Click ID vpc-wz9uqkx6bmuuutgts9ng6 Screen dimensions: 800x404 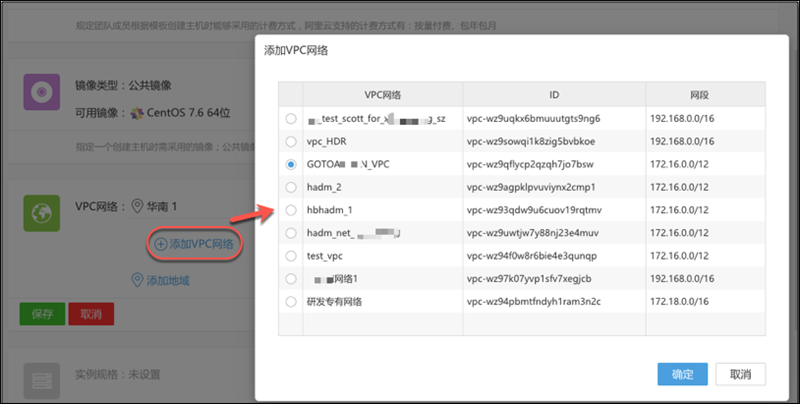533,119
